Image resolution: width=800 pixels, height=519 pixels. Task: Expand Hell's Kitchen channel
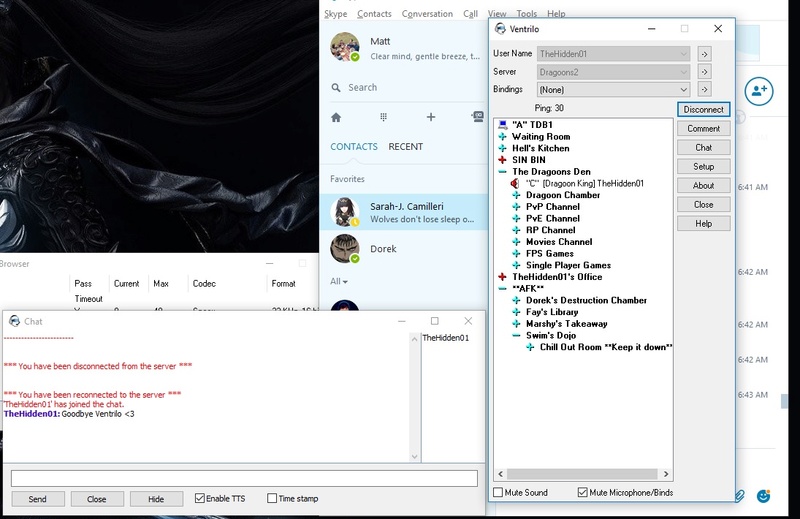click(x=503, y=148)
